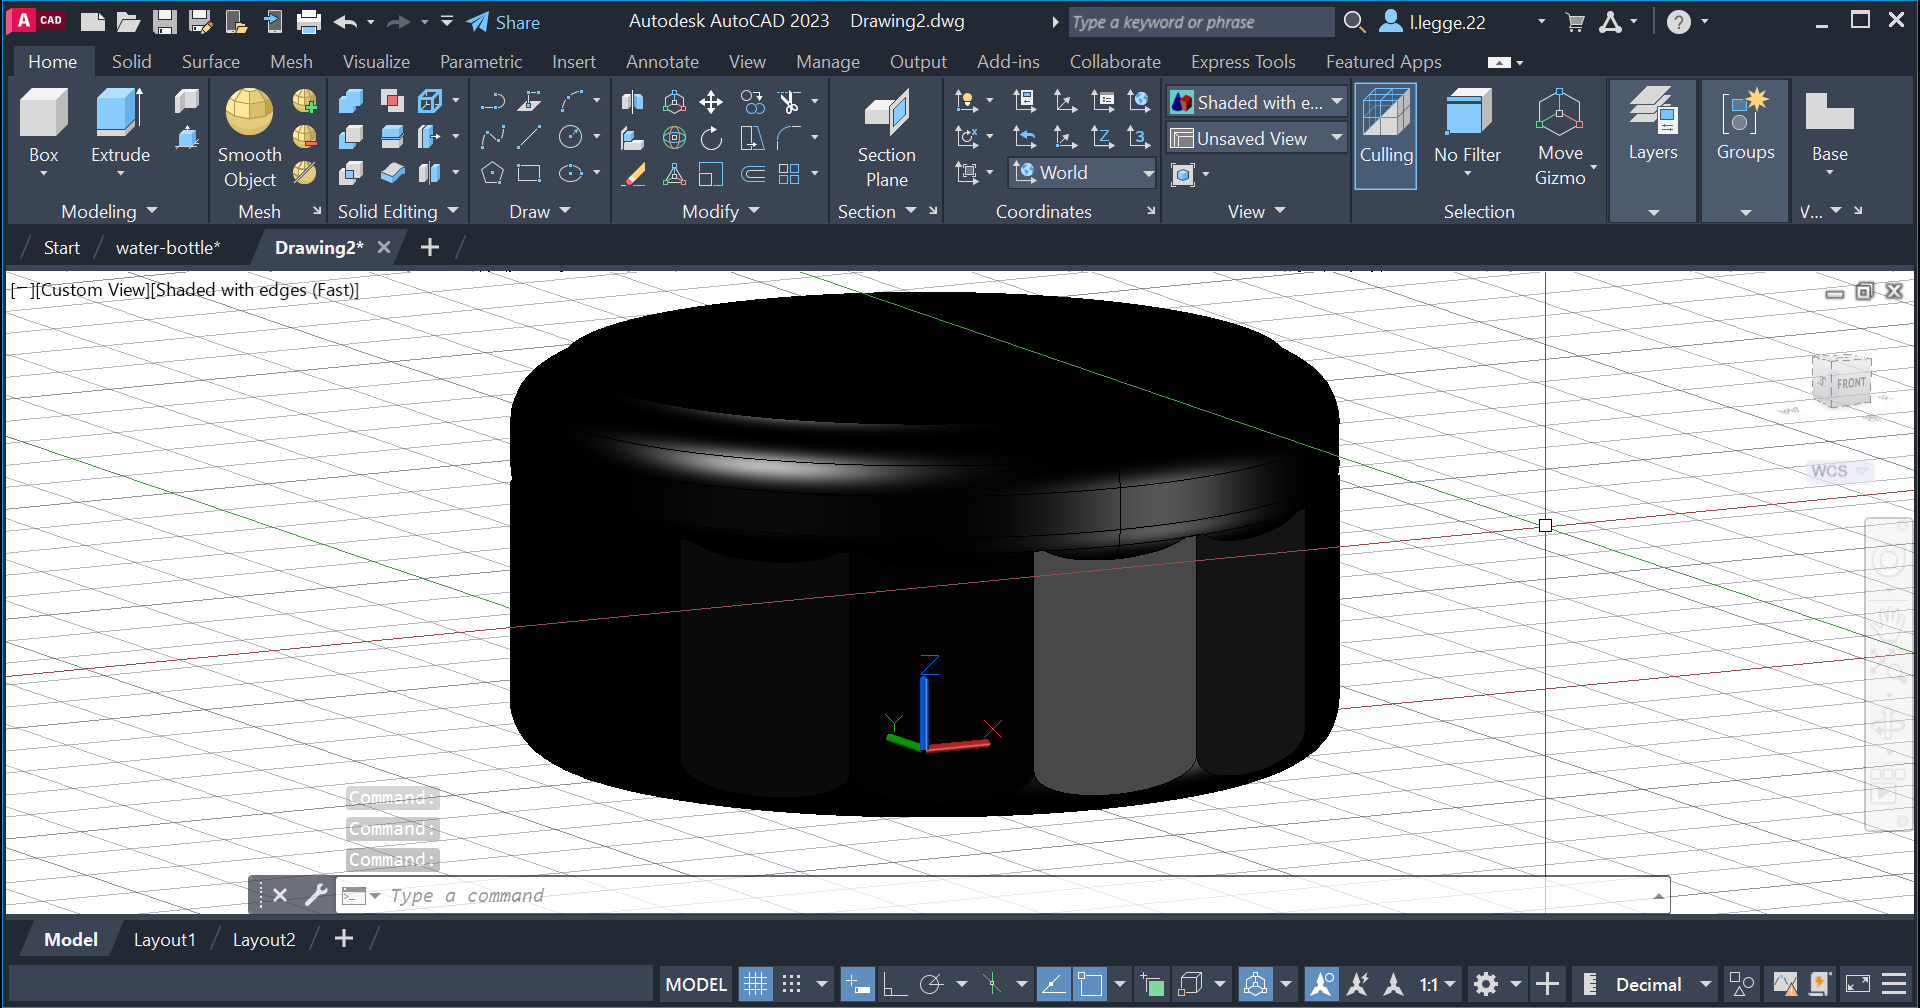Add a new drawing tab with plus
This screenshot has height=1008, width=1920.
(429, 247)
